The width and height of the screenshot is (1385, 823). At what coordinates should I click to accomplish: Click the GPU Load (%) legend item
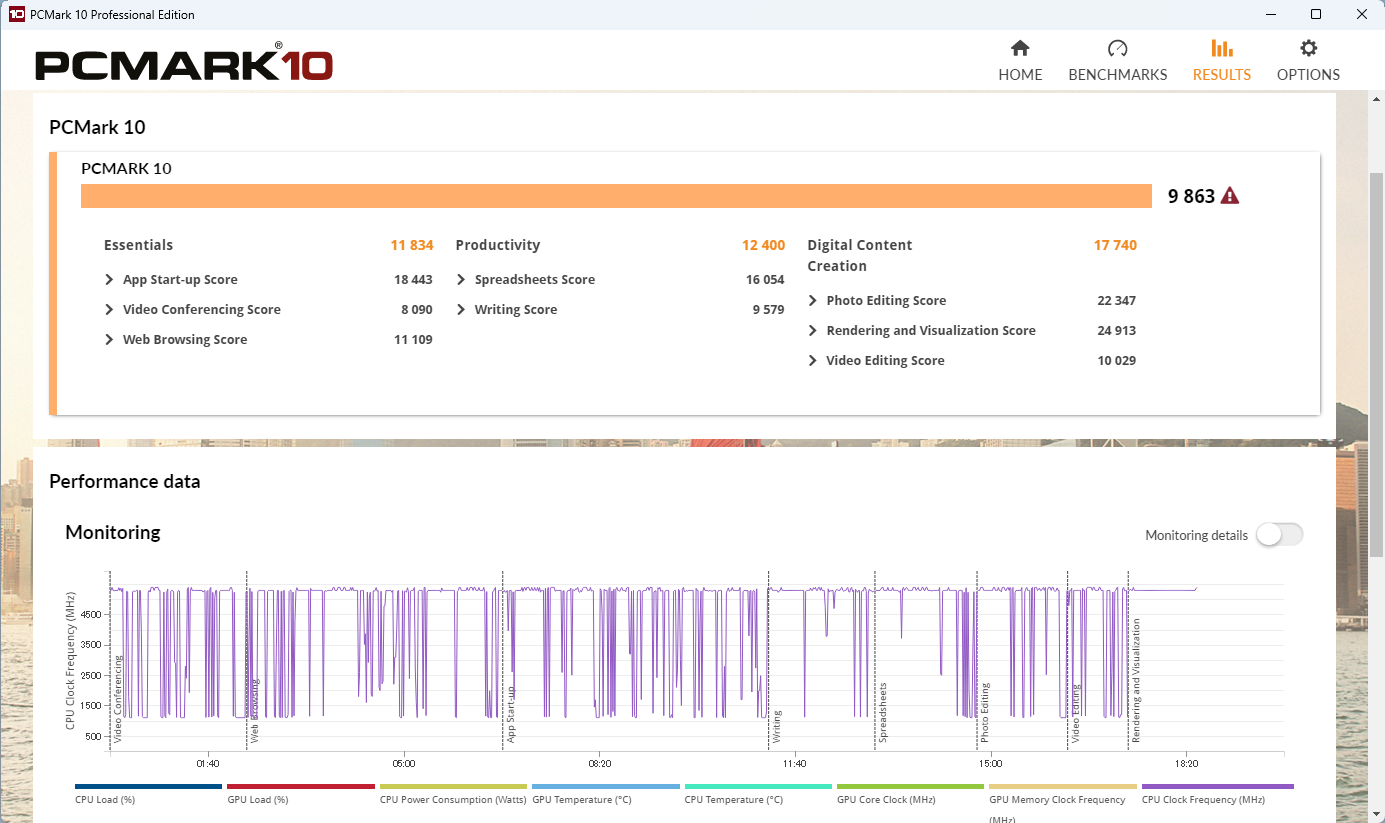pos(258,799)
